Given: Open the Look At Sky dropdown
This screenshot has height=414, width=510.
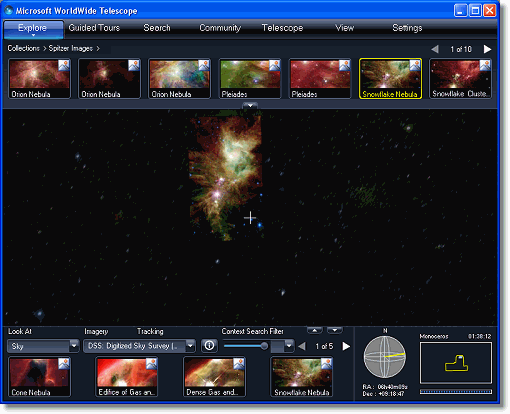Looking at the screenshot, I should 43,346.
